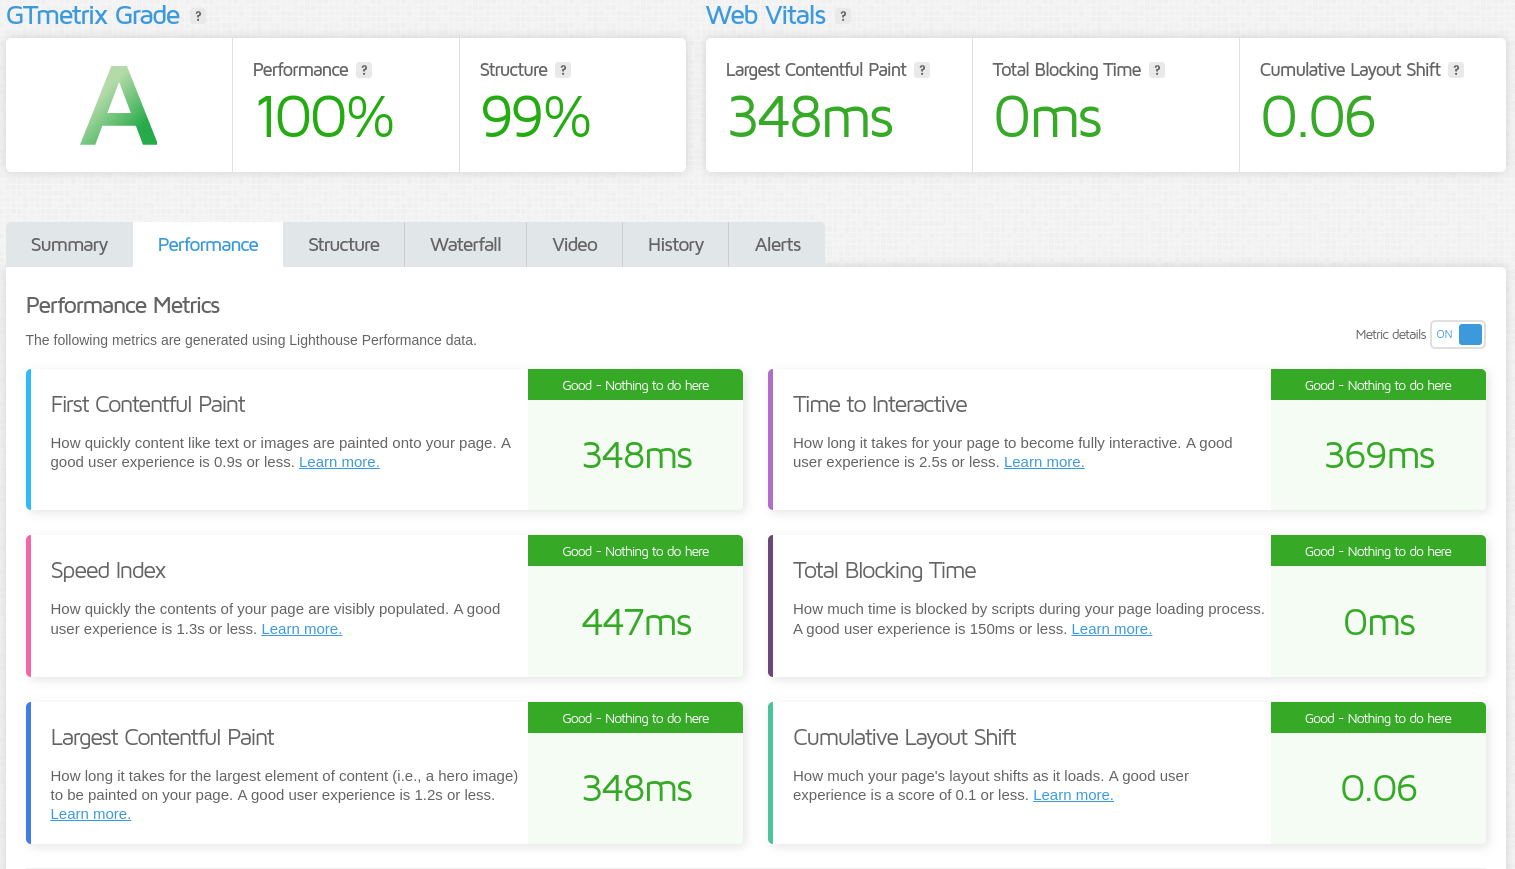Switch to the Summary tab
Image resolution: width=1515 pixels, height=869 pixels.
pyautogui.click(x=69, y=244)
